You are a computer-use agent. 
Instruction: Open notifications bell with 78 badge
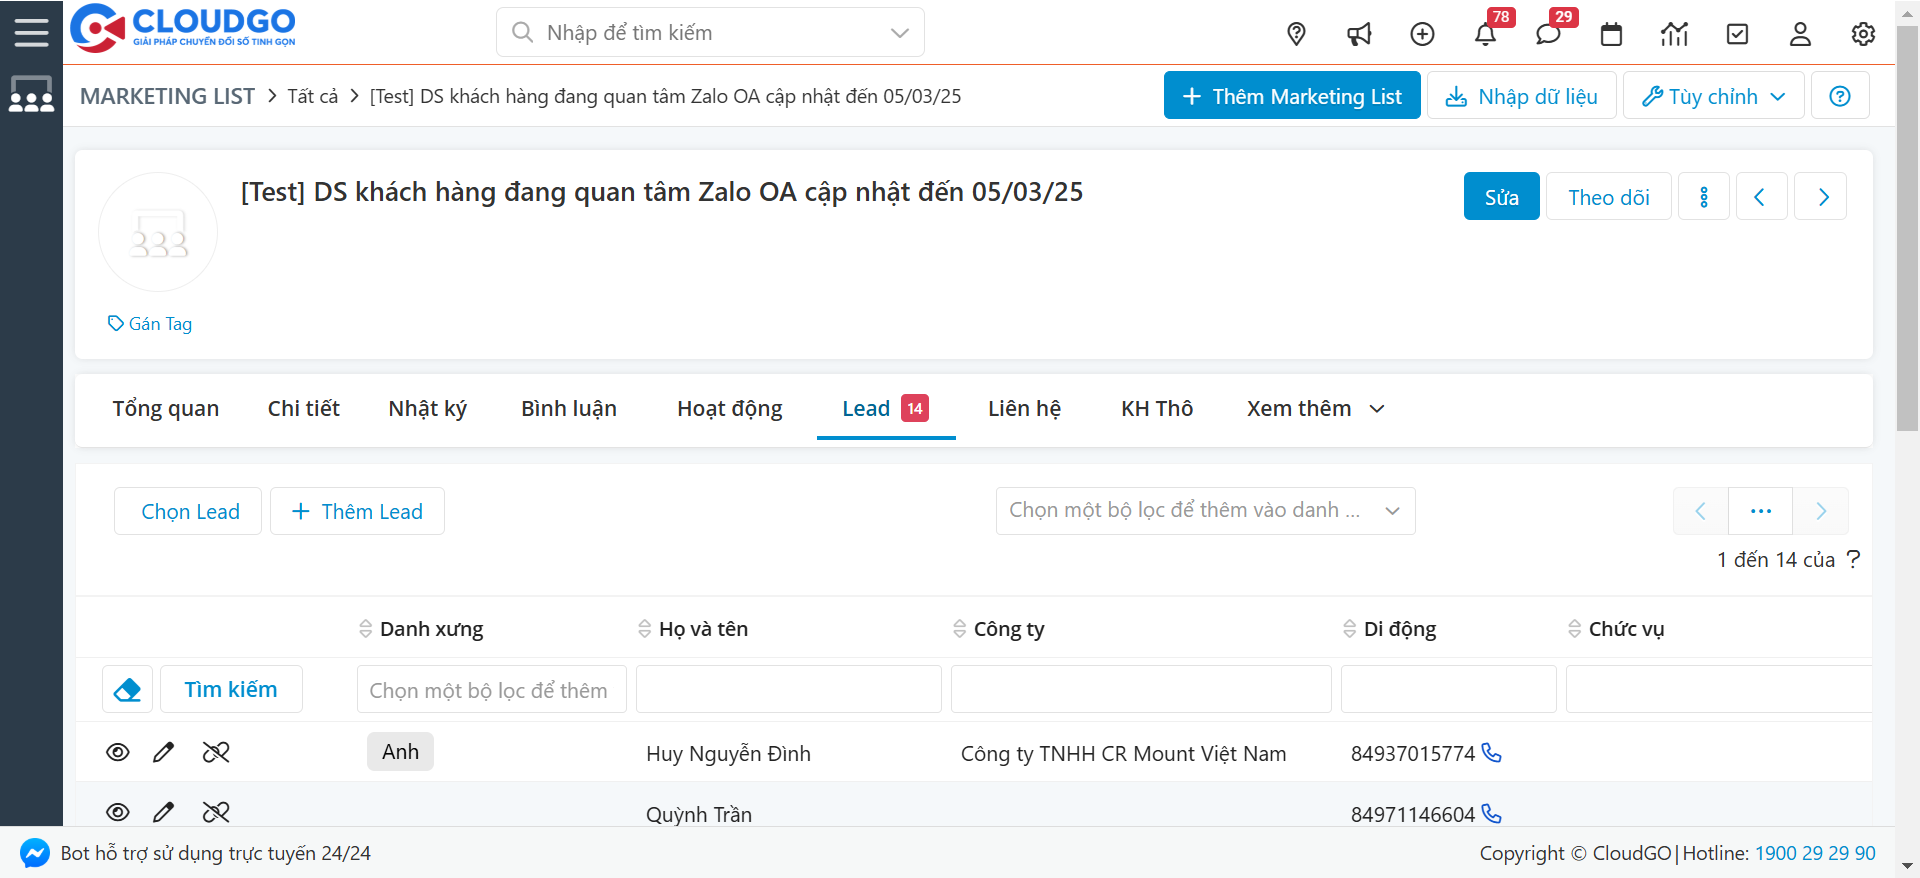(1485, 34)
